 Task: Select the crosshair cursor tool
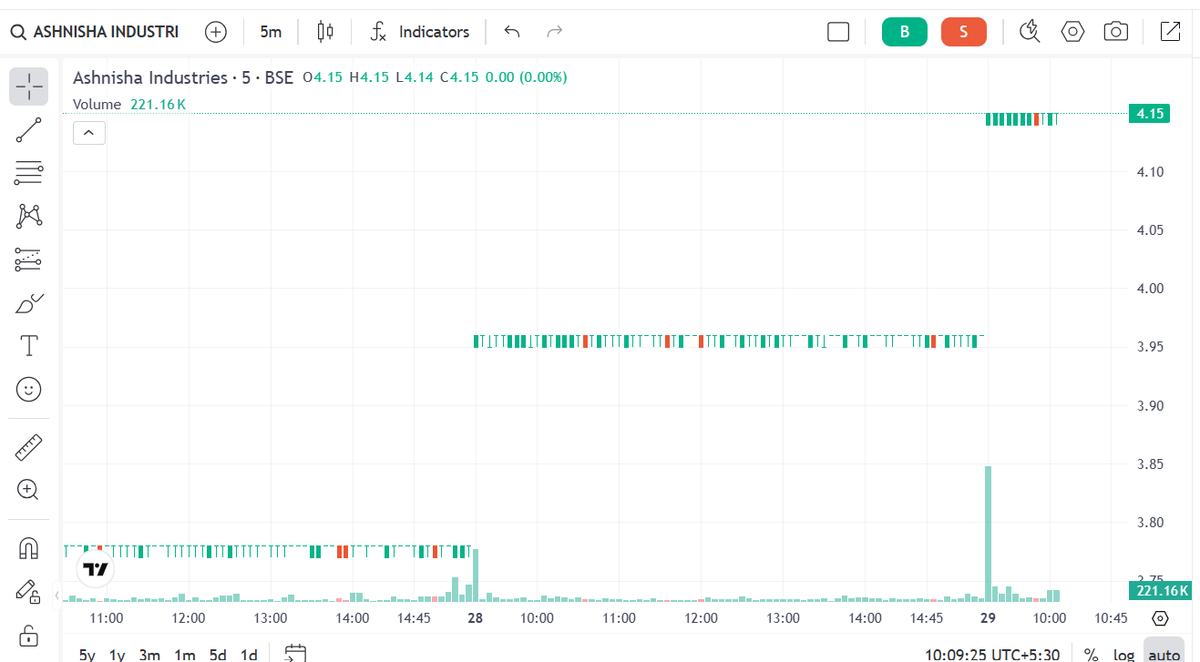[29, 87]
